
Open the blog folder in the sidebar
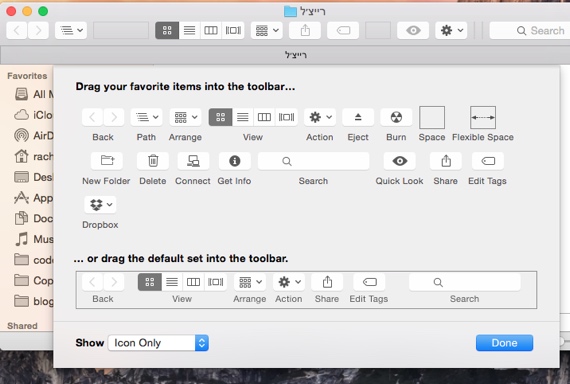pyautogui.click(x=33, y=301)
